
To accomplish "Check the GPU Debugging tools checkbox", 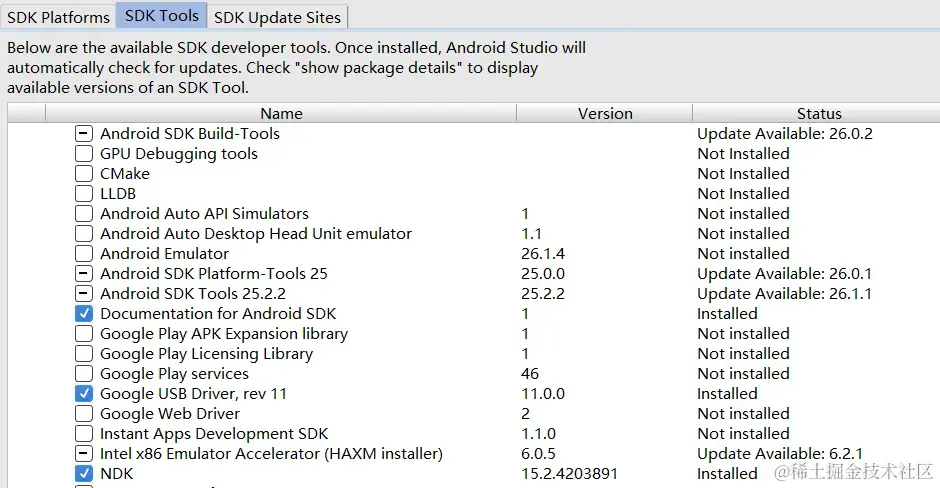I will click(84, 153).
